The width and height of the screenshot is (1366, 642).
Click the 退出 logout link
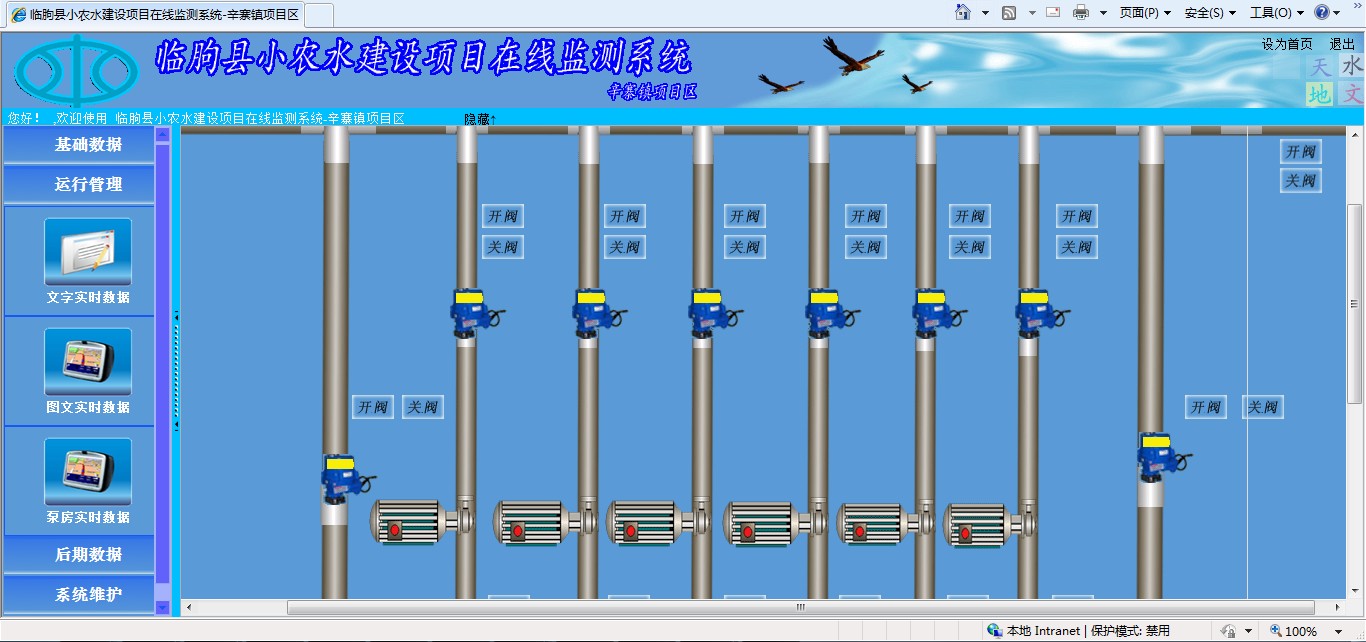click(x=1342, y=44)
